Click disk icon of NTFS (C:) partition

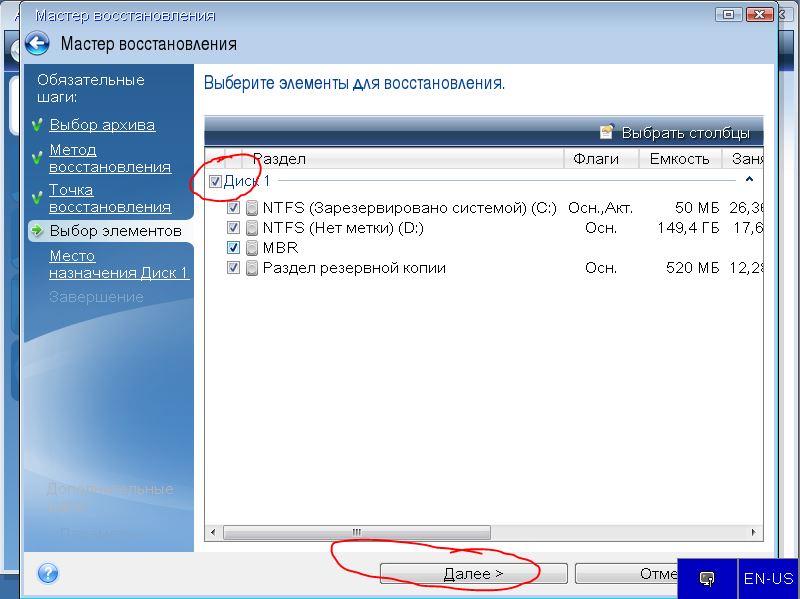(x=252, y=208)
